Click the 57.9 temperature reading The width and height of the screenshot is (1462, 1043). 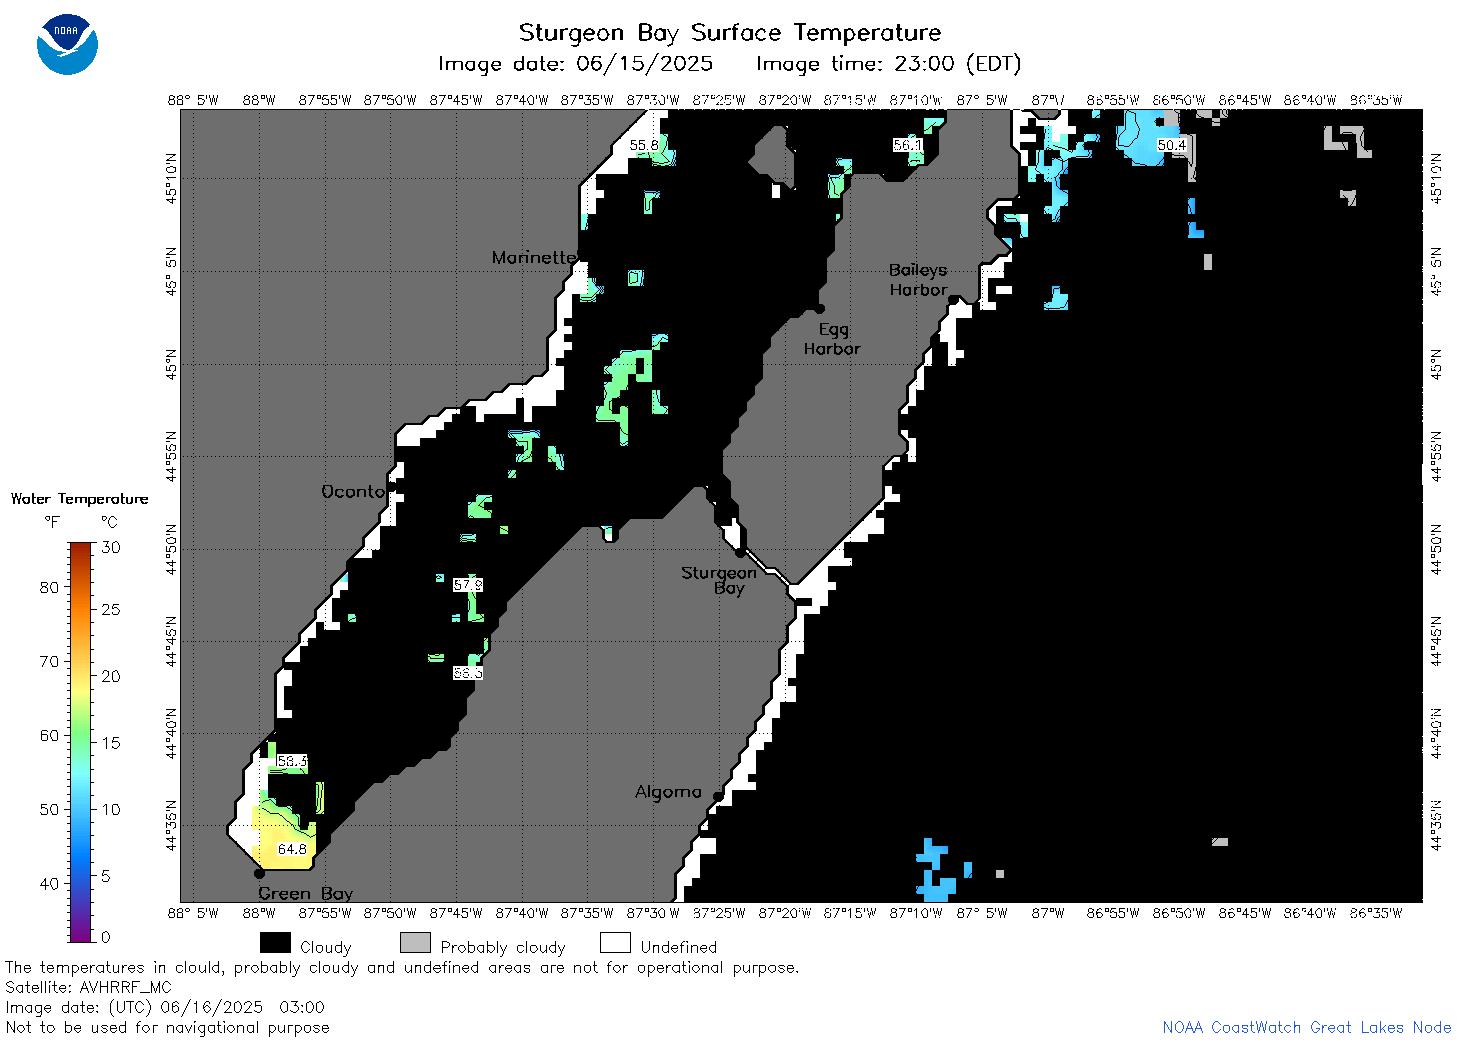click(468, 585)
